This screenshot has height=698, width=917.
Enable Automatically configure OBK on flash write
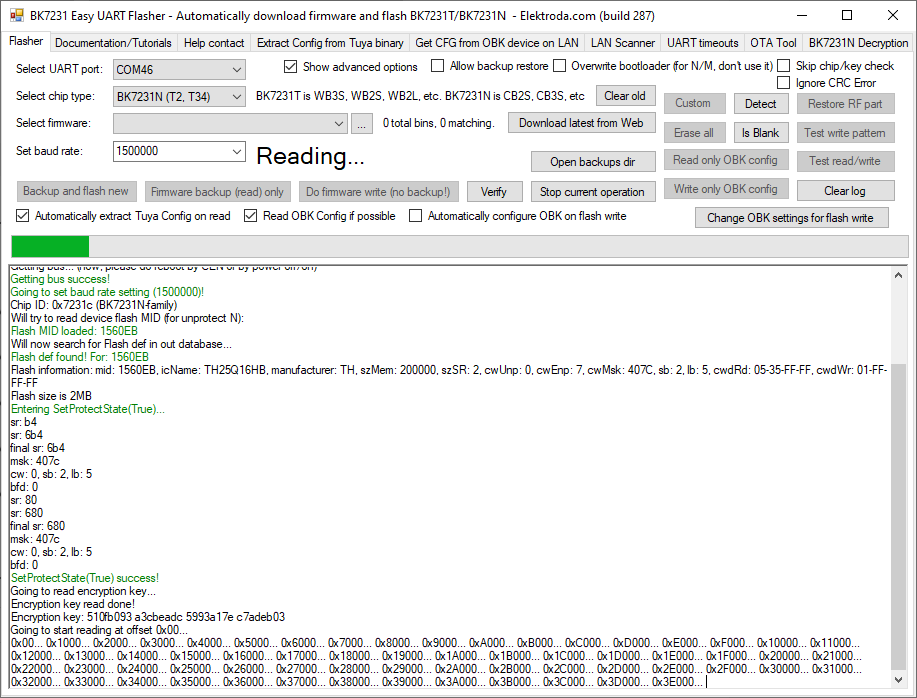415,216
